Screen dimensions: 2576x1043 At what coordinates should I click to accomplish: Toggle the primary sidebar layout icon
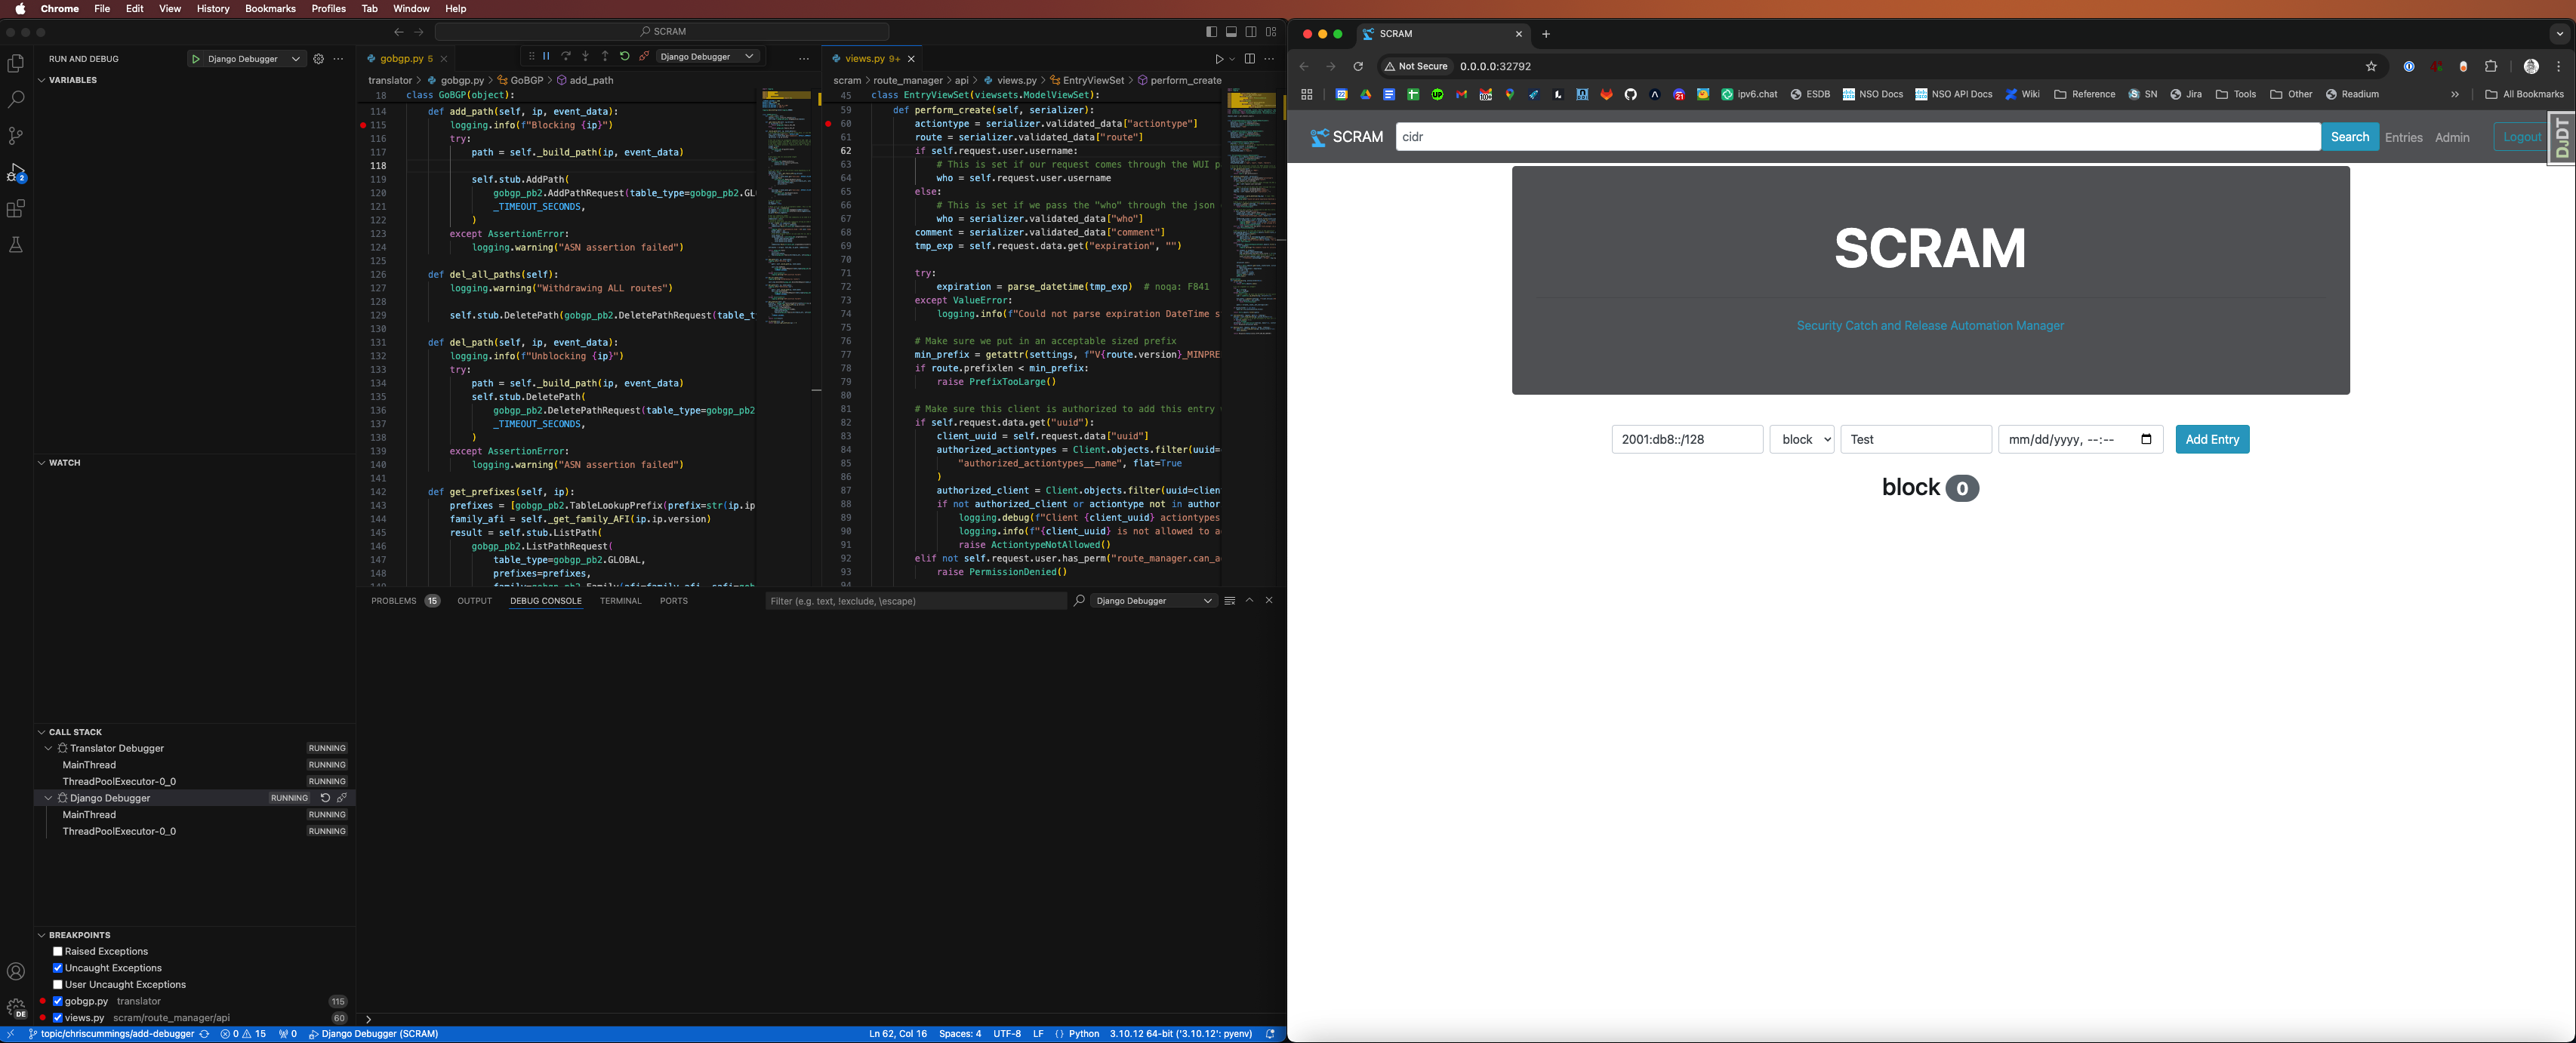(1212, 32)
